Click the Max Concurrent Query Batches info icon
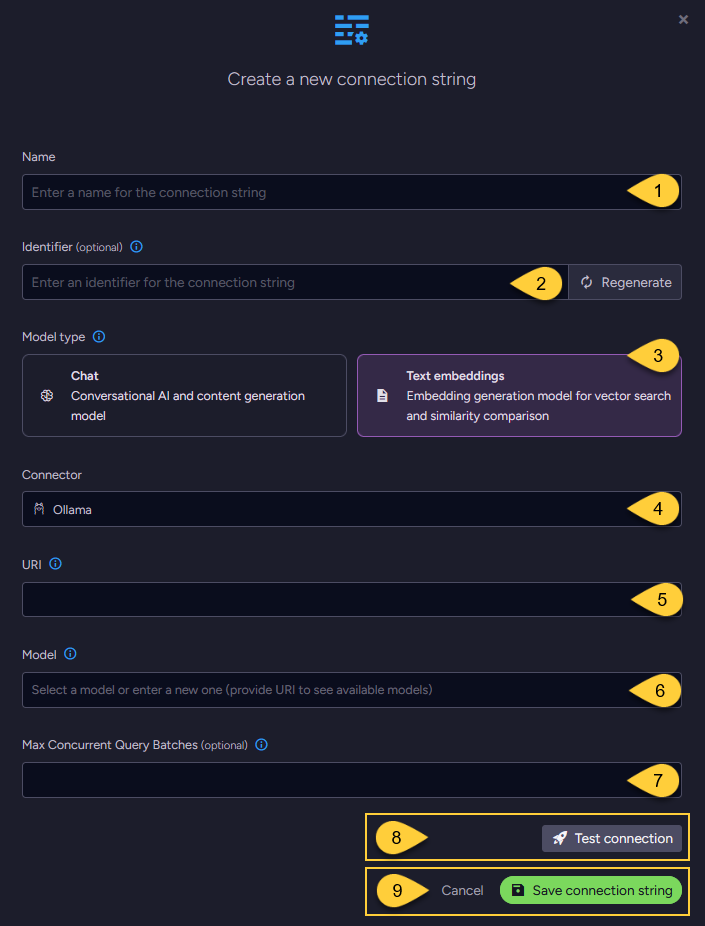Viewport: 705px width, 926px height. pyautogui.click(x=261, y=745)
